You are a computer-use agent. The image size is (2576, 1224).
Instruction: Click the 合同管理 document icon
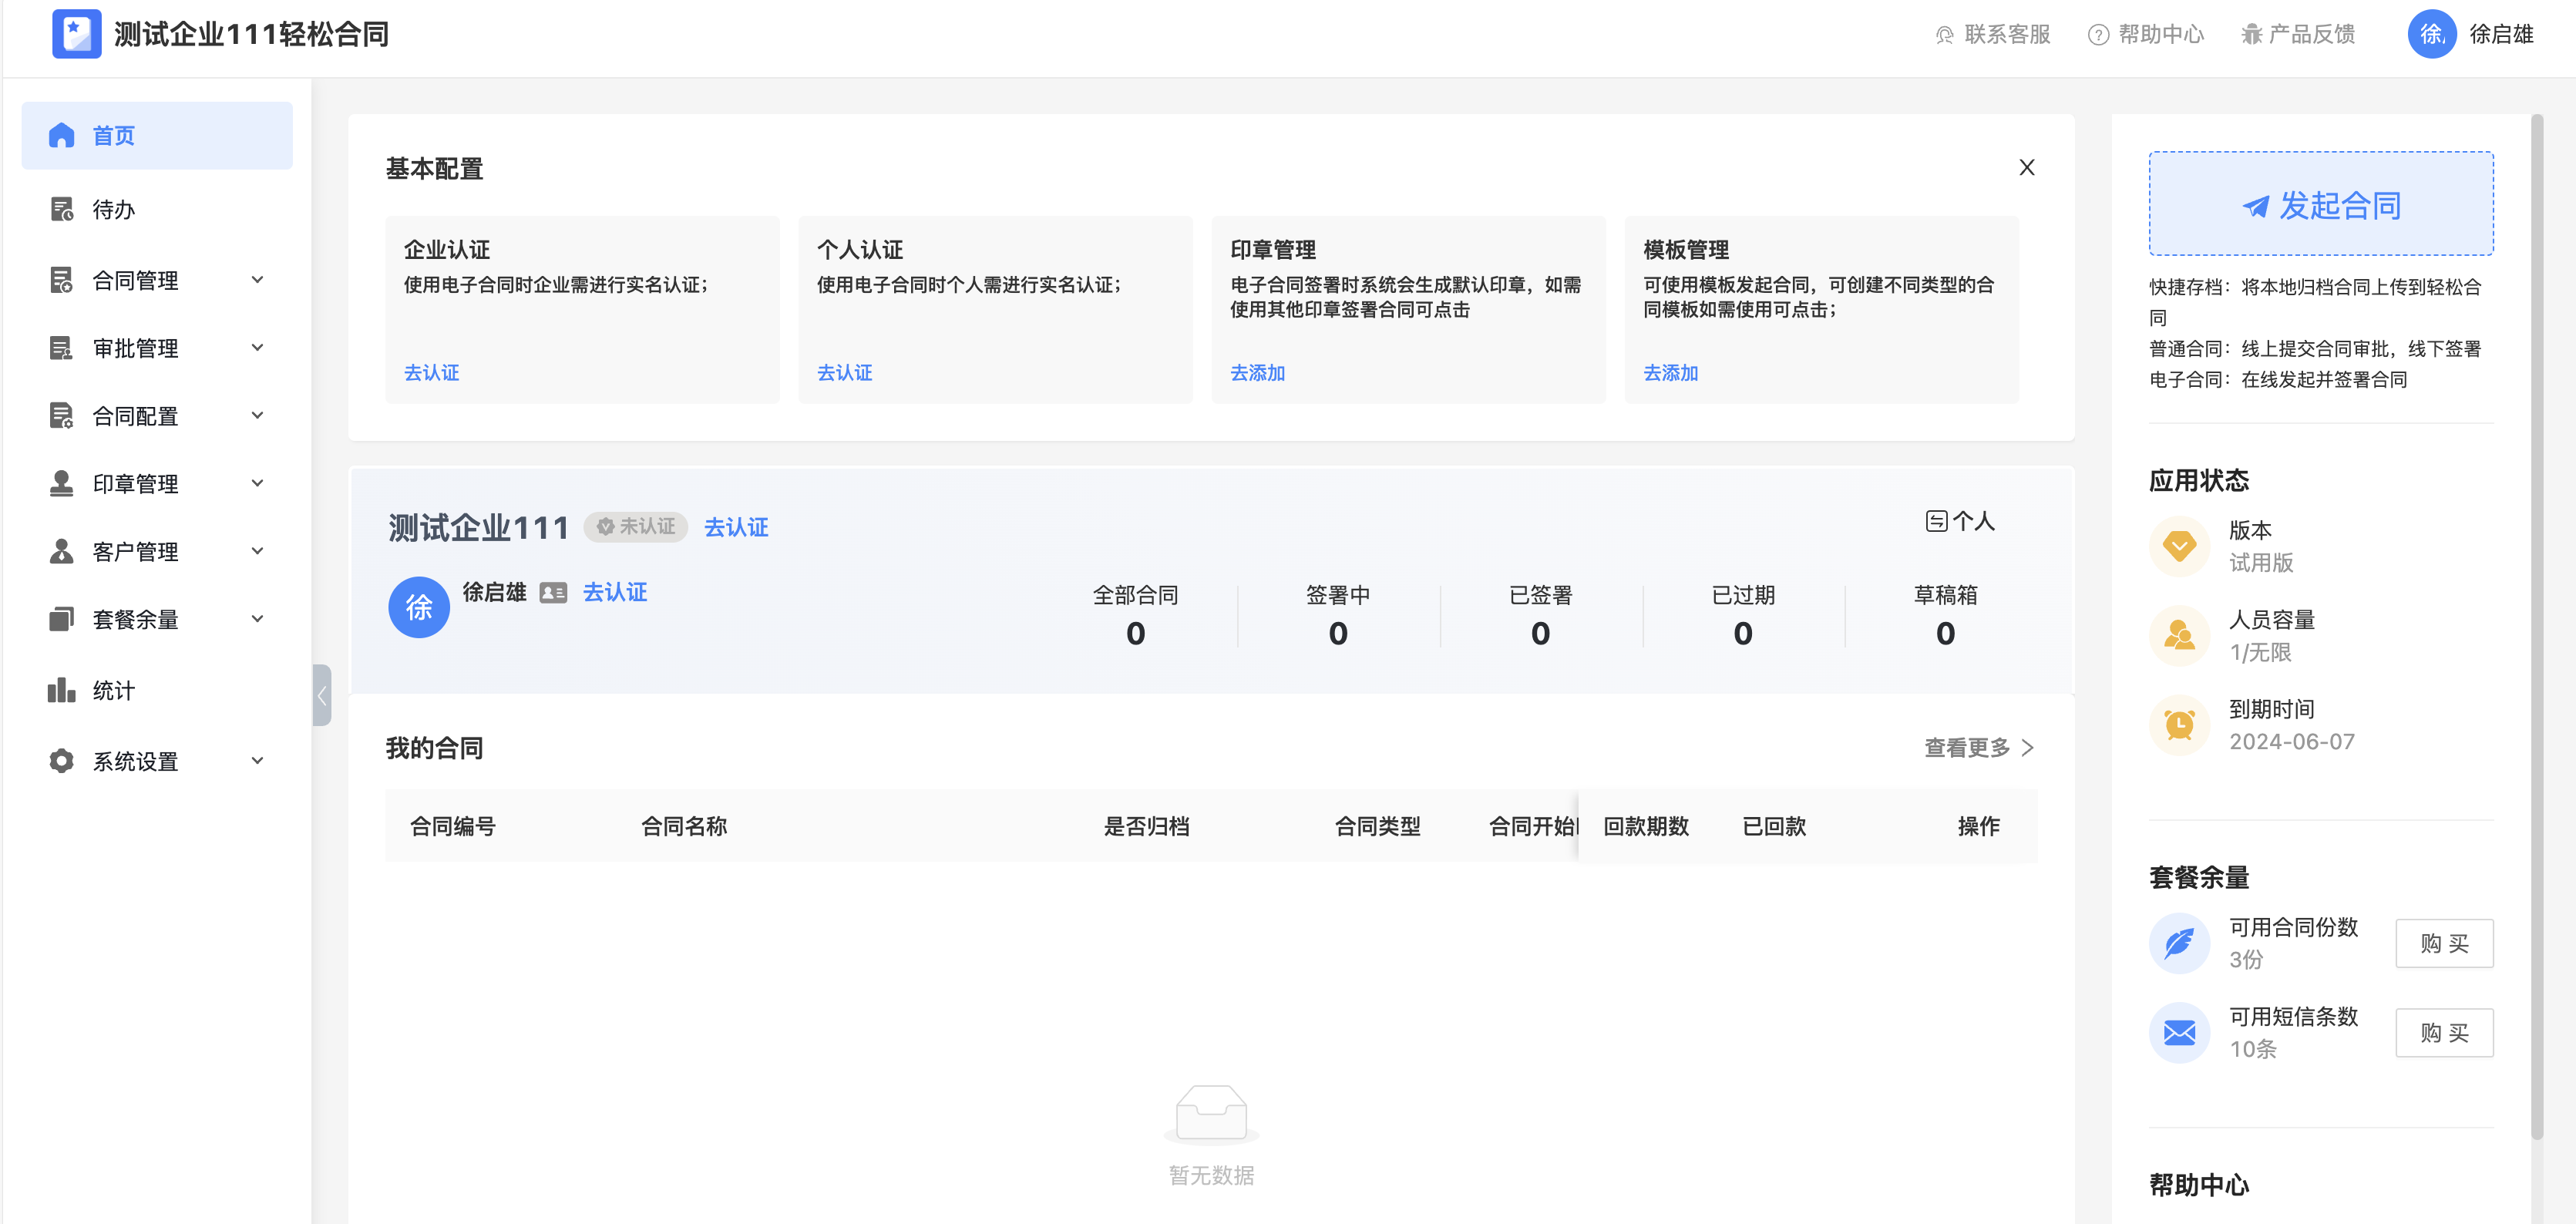coord(62,280)
